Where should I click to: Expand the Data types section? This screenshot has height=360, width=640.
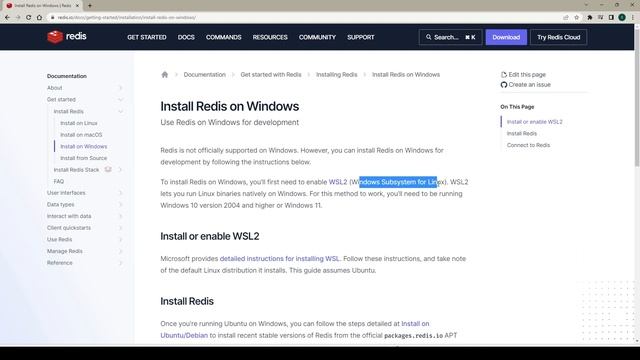(120, 204)
